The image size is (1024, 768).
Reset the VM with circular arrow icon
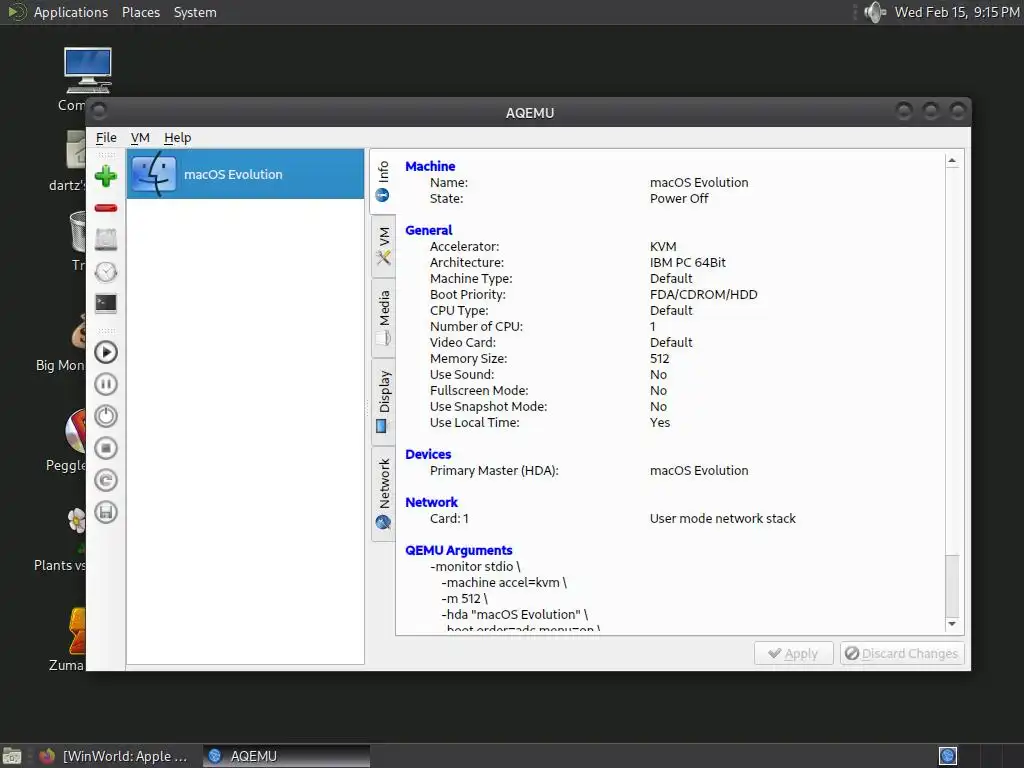click(106, 480)
